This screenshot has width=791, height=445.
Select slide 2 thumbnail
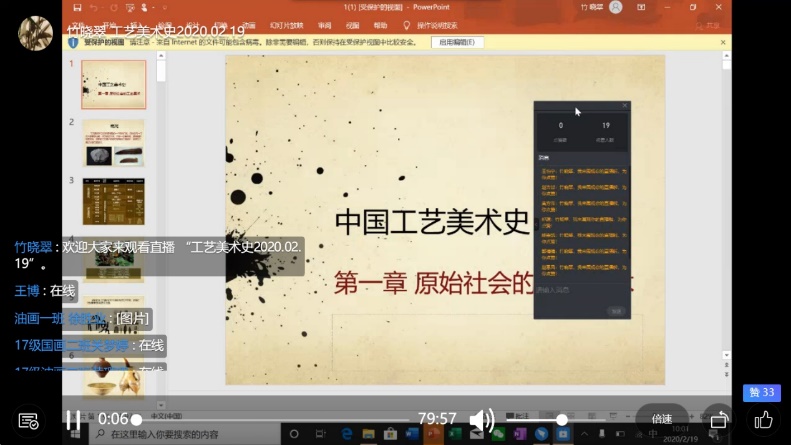[x=113, y=142]
